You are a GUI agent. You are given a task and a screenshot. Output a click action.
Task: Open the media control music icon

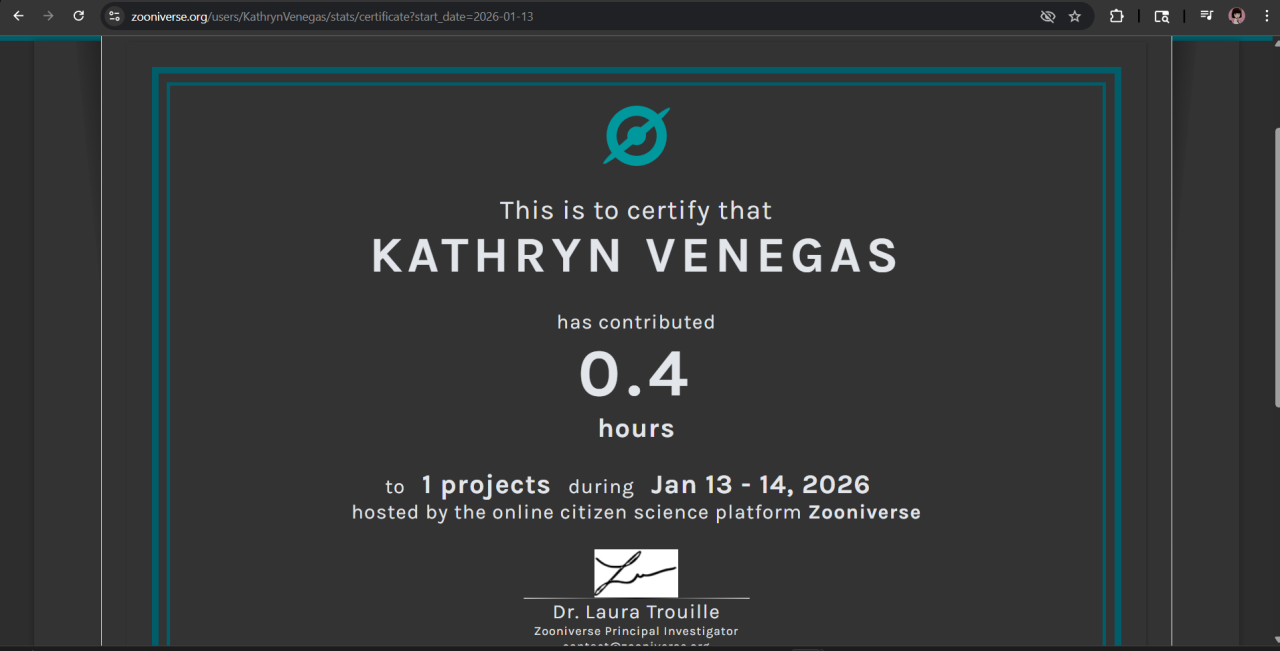click(1207, 16)
